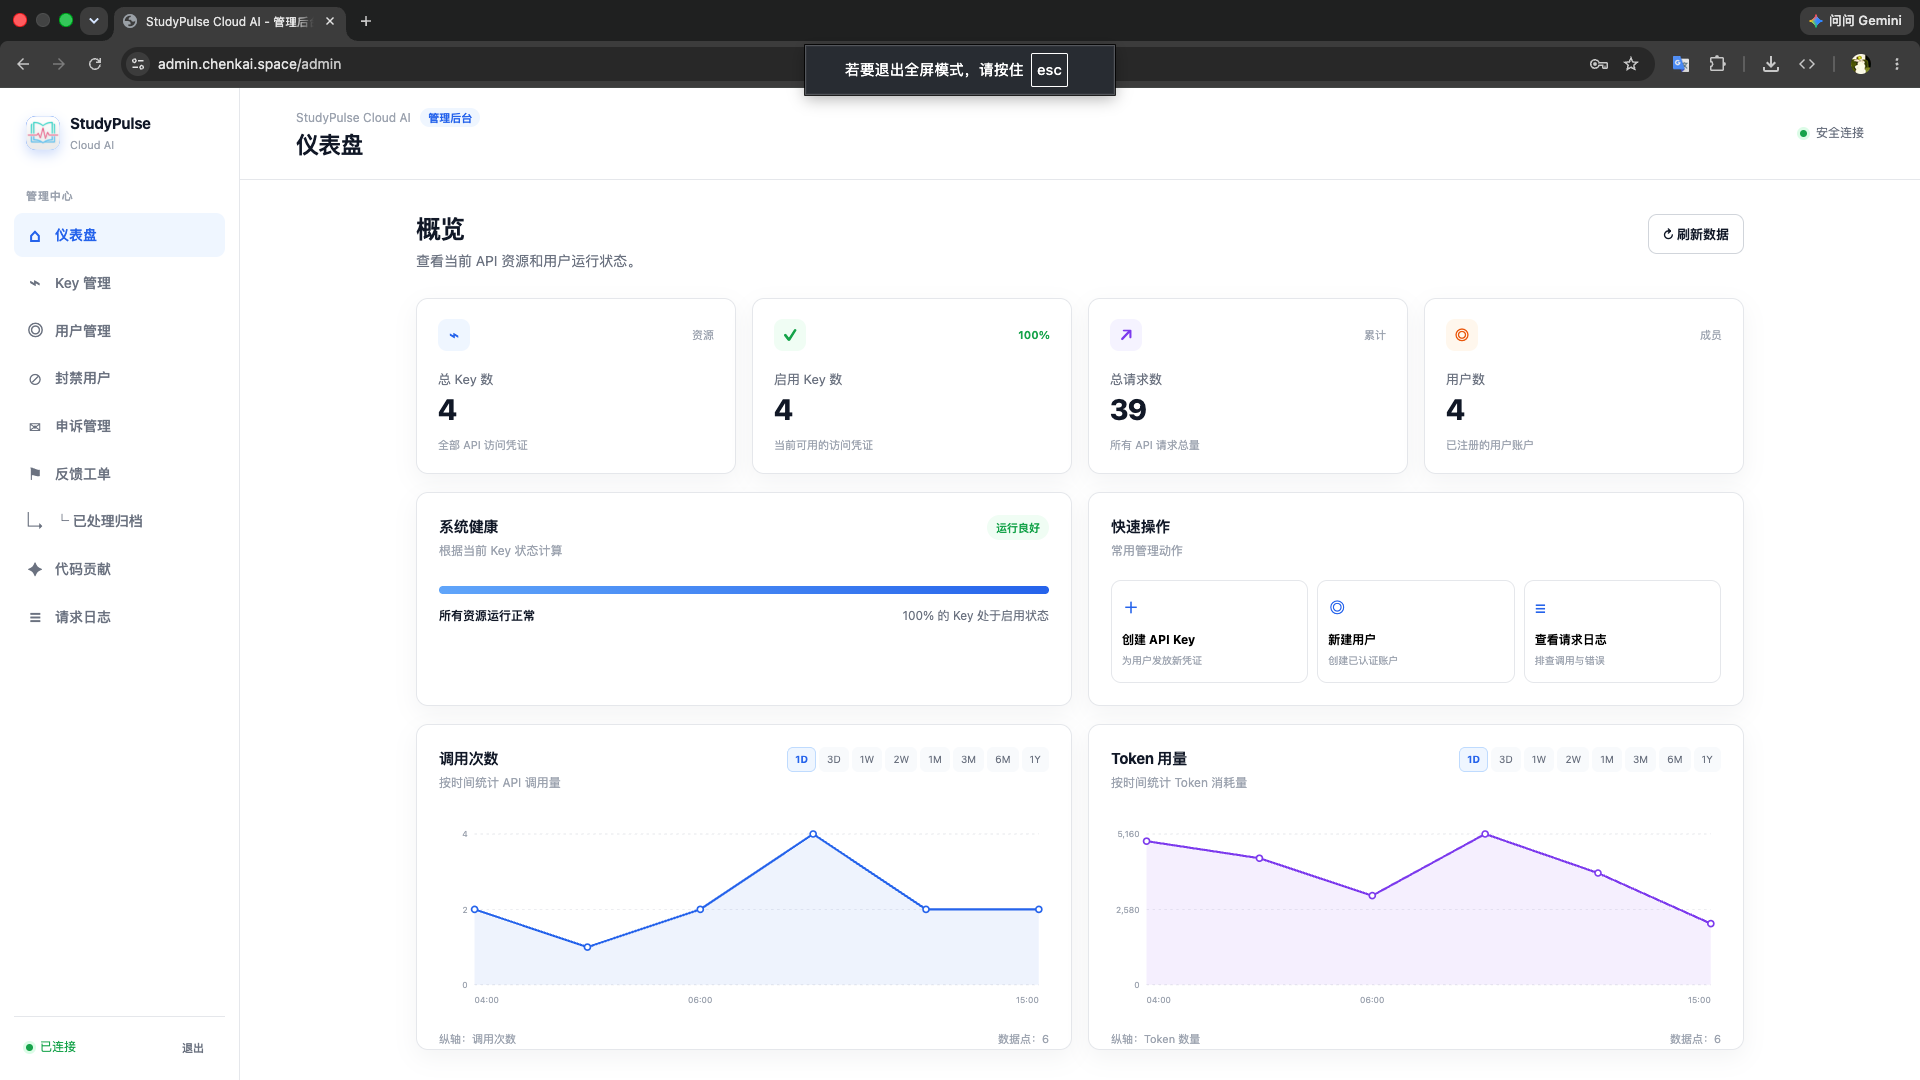This screenshot has height=1080, width=1920.
Task: Go back with the browser back arrow
Action: 23,64
